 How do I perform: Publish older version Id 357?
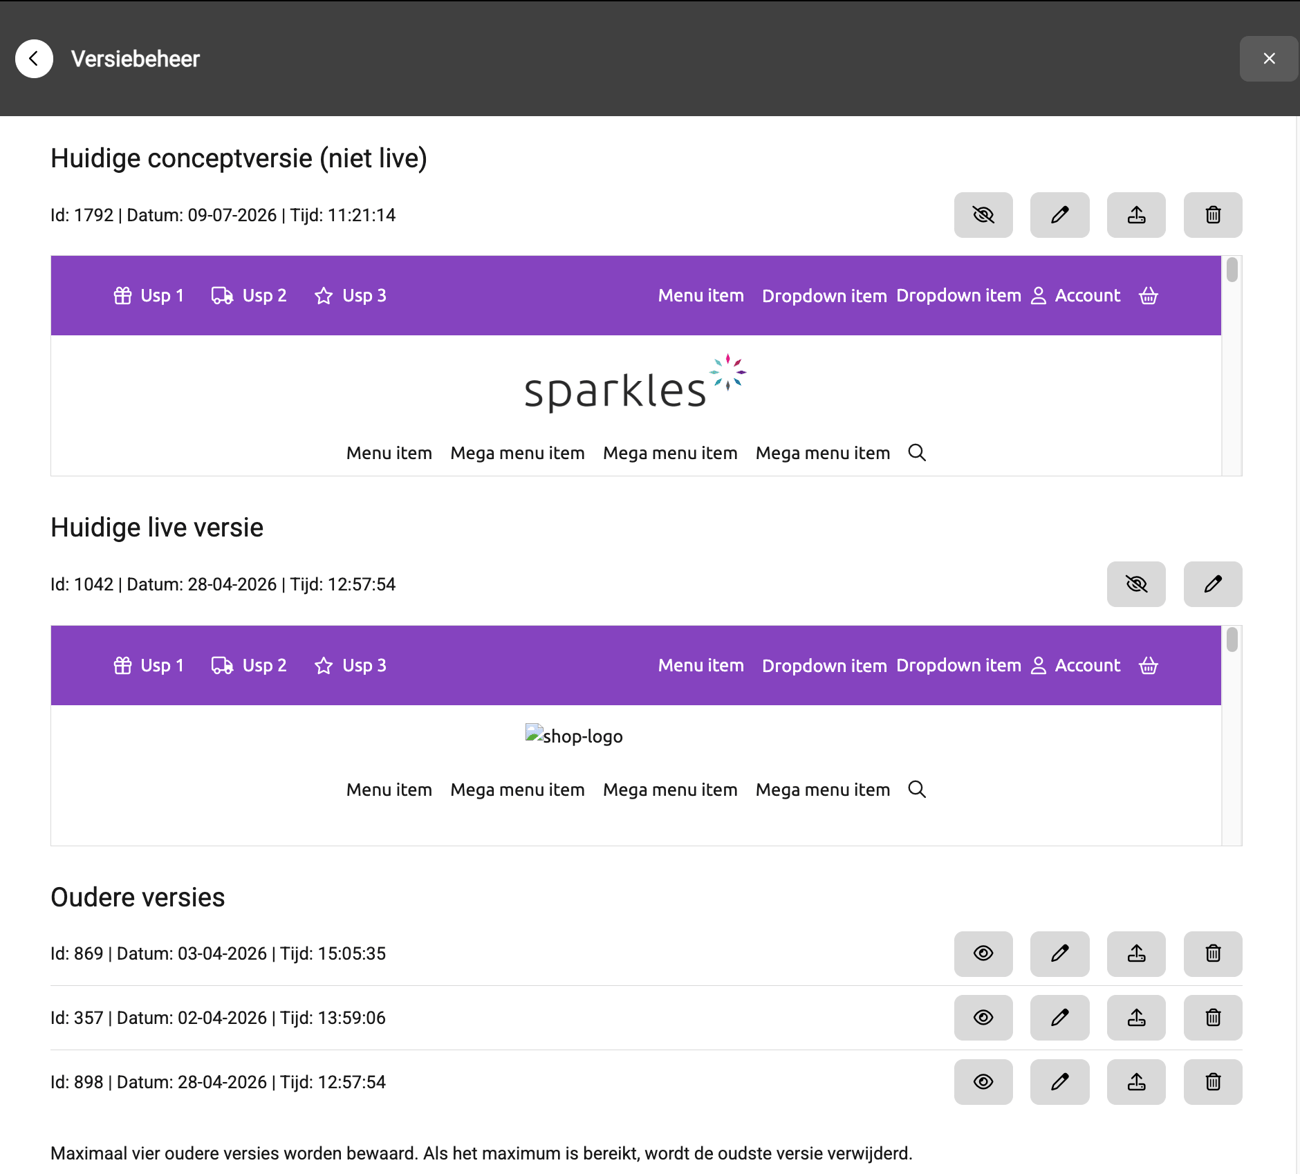point(1136,1018)
